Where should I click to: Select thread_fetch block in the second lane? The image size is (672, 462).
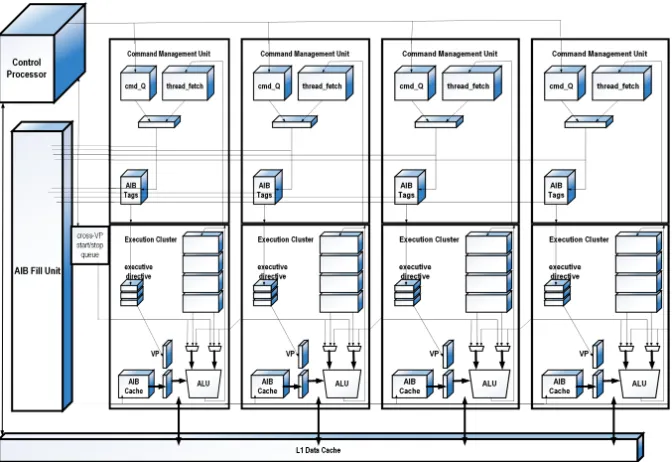(x=326, y=83)
